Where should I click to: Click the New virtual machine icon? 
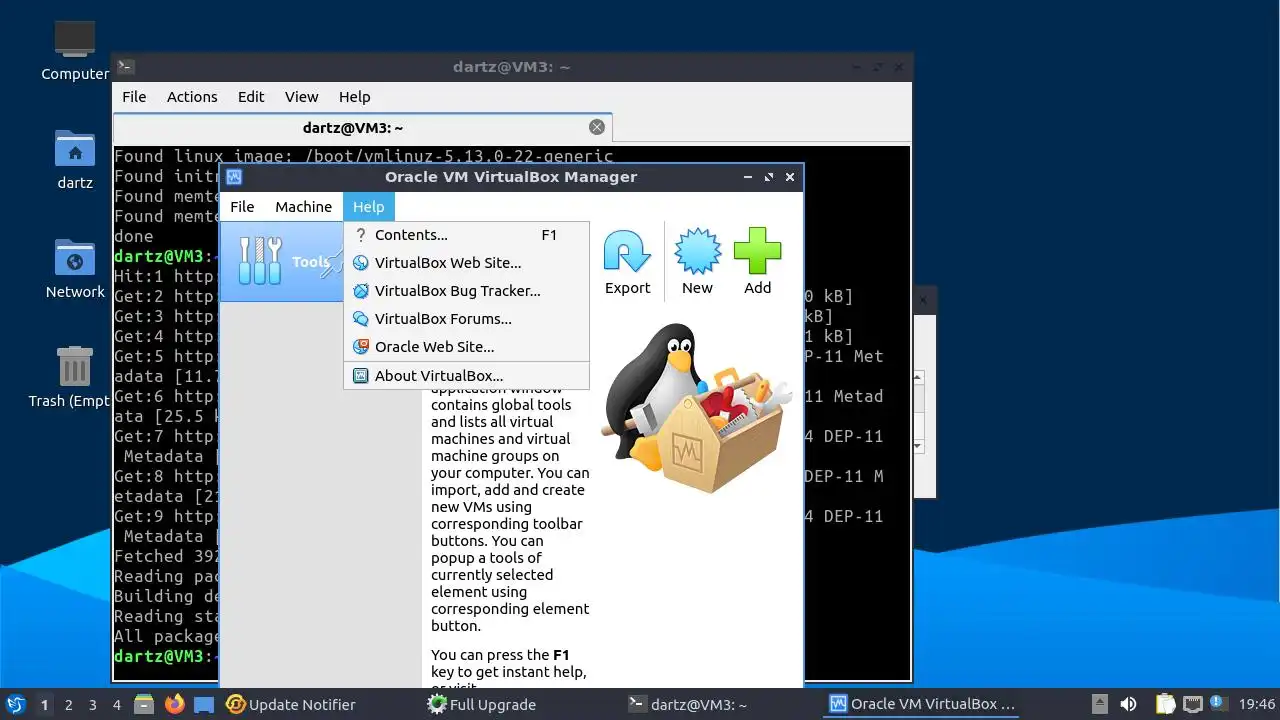tap(697, 263)
